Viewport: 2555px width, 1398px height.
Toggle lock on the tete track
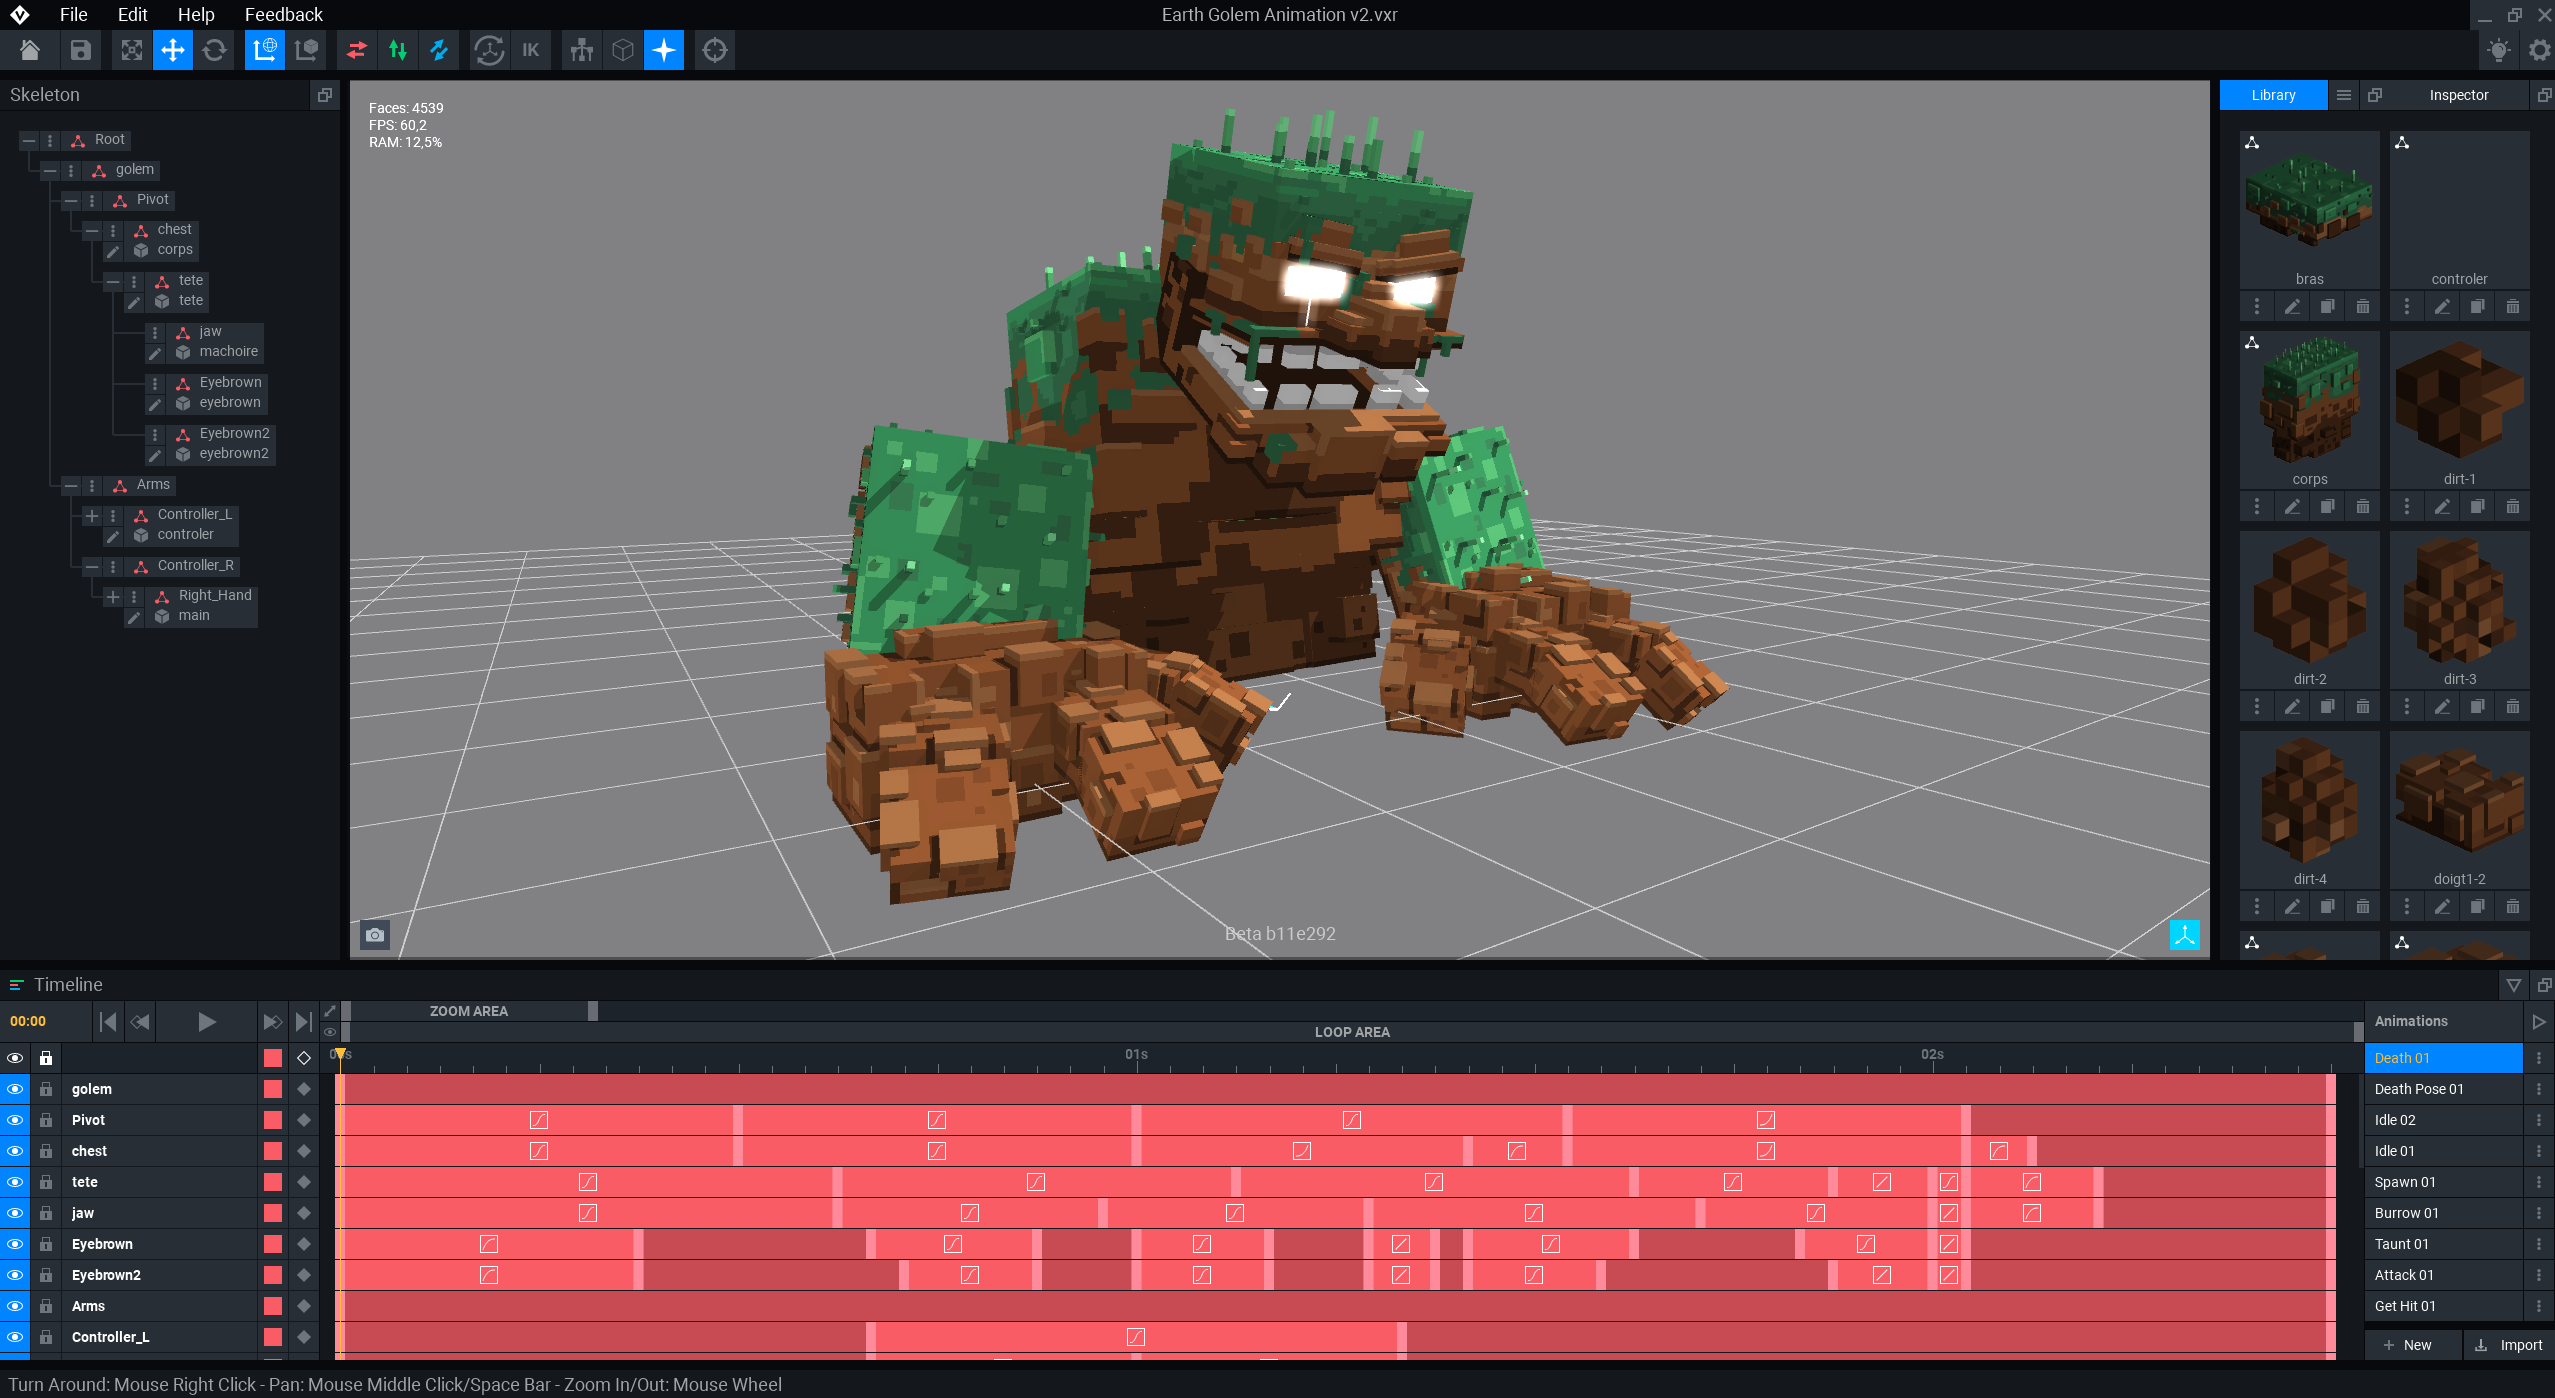coord(46,1182)
